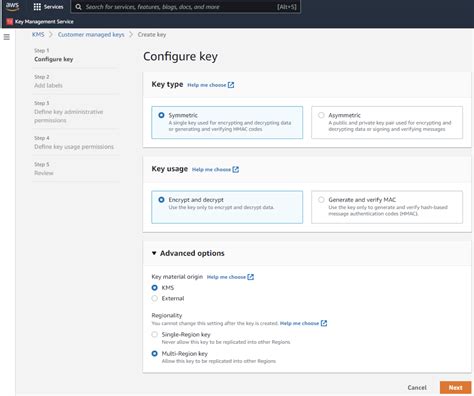This screenshot has height=396, width=474.
Task: Open Step 1 Configure key
Action: tap(54, 59)
